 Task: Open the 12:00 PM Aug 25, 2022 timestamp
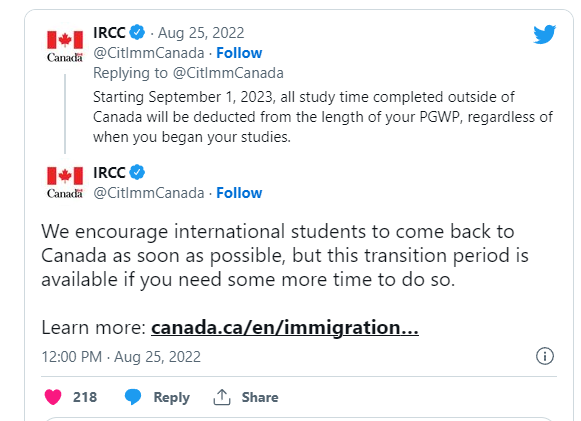121,357
